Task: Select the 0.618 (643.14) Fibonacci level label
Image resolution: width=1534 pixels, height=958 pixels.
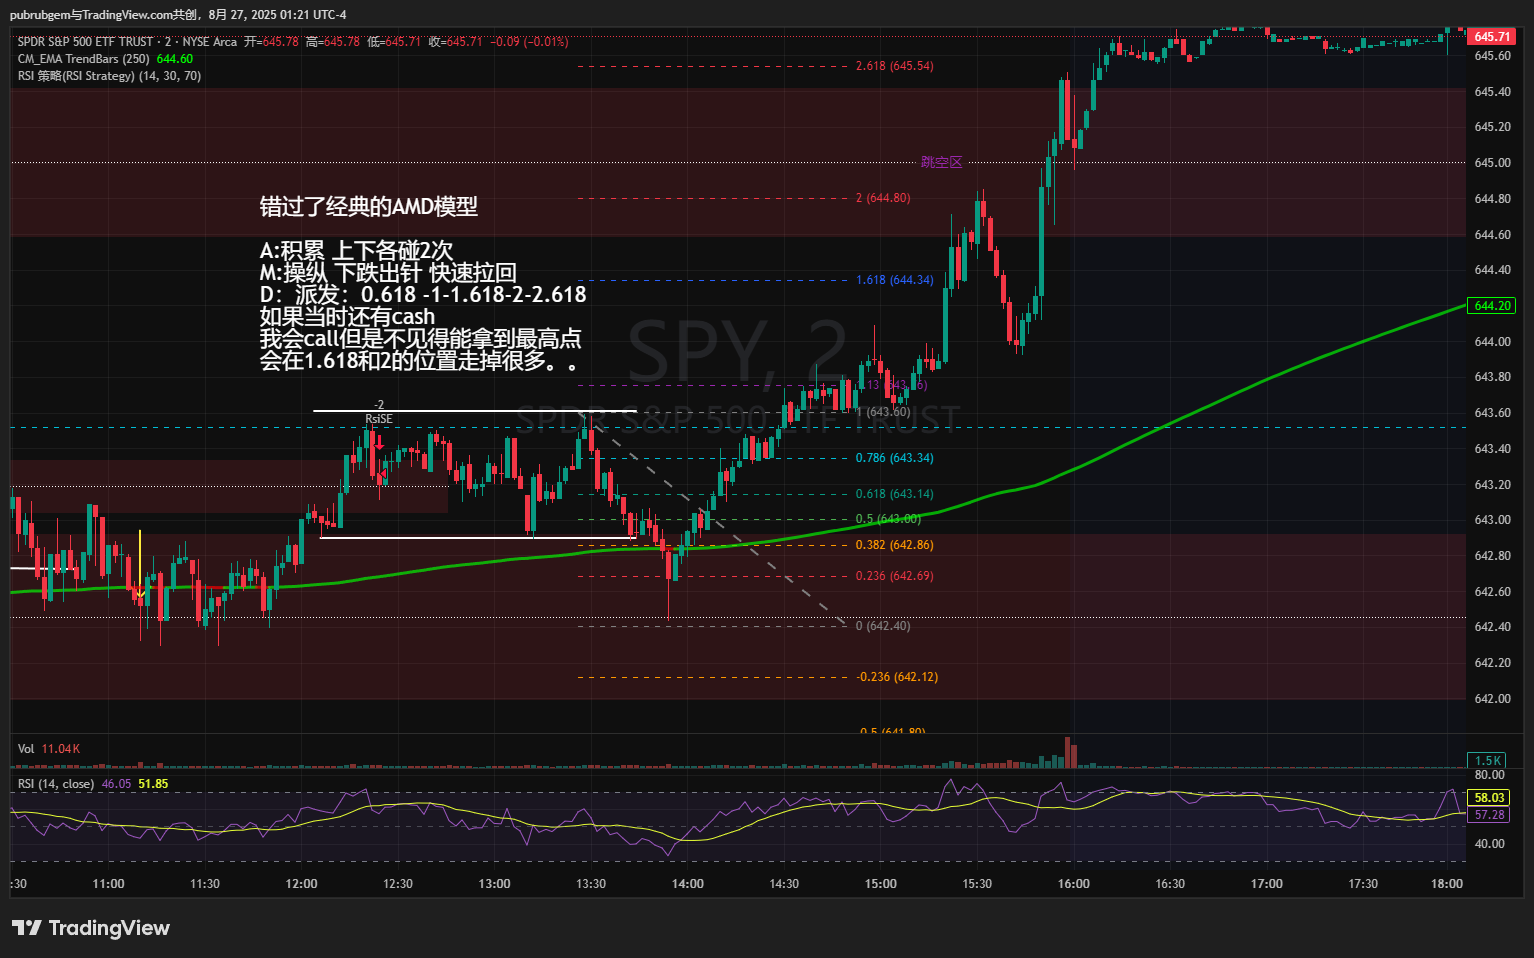Action: pos(894,494)
